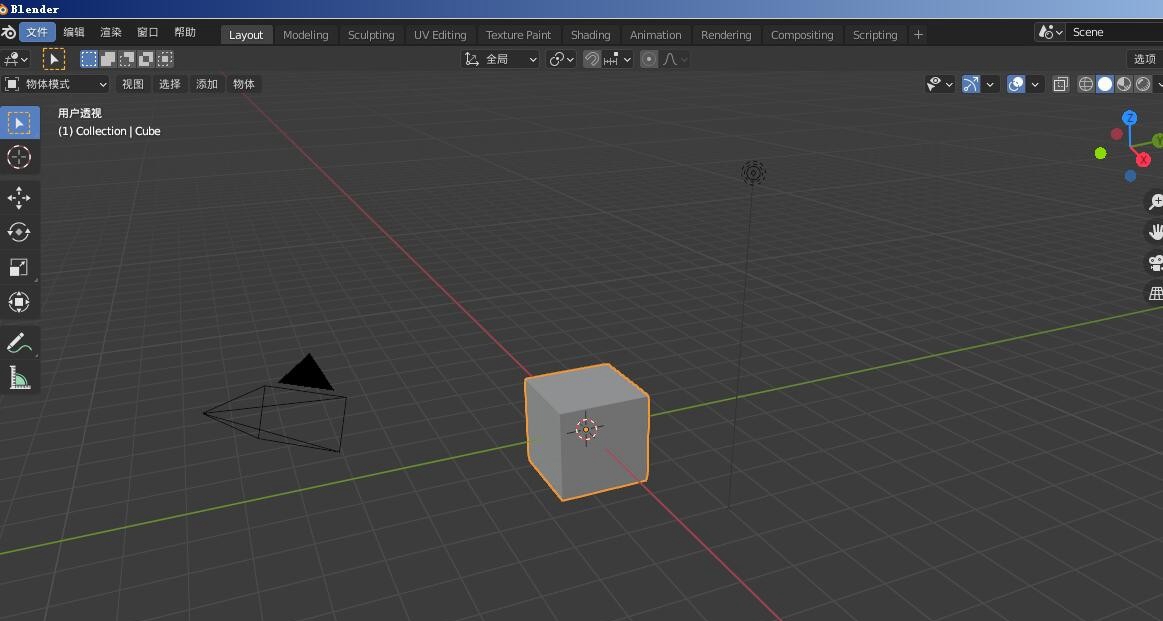This screenshot has height=621, width=1163.
Task: Toggle X-ray mode
Action: tap(1061, 85)
